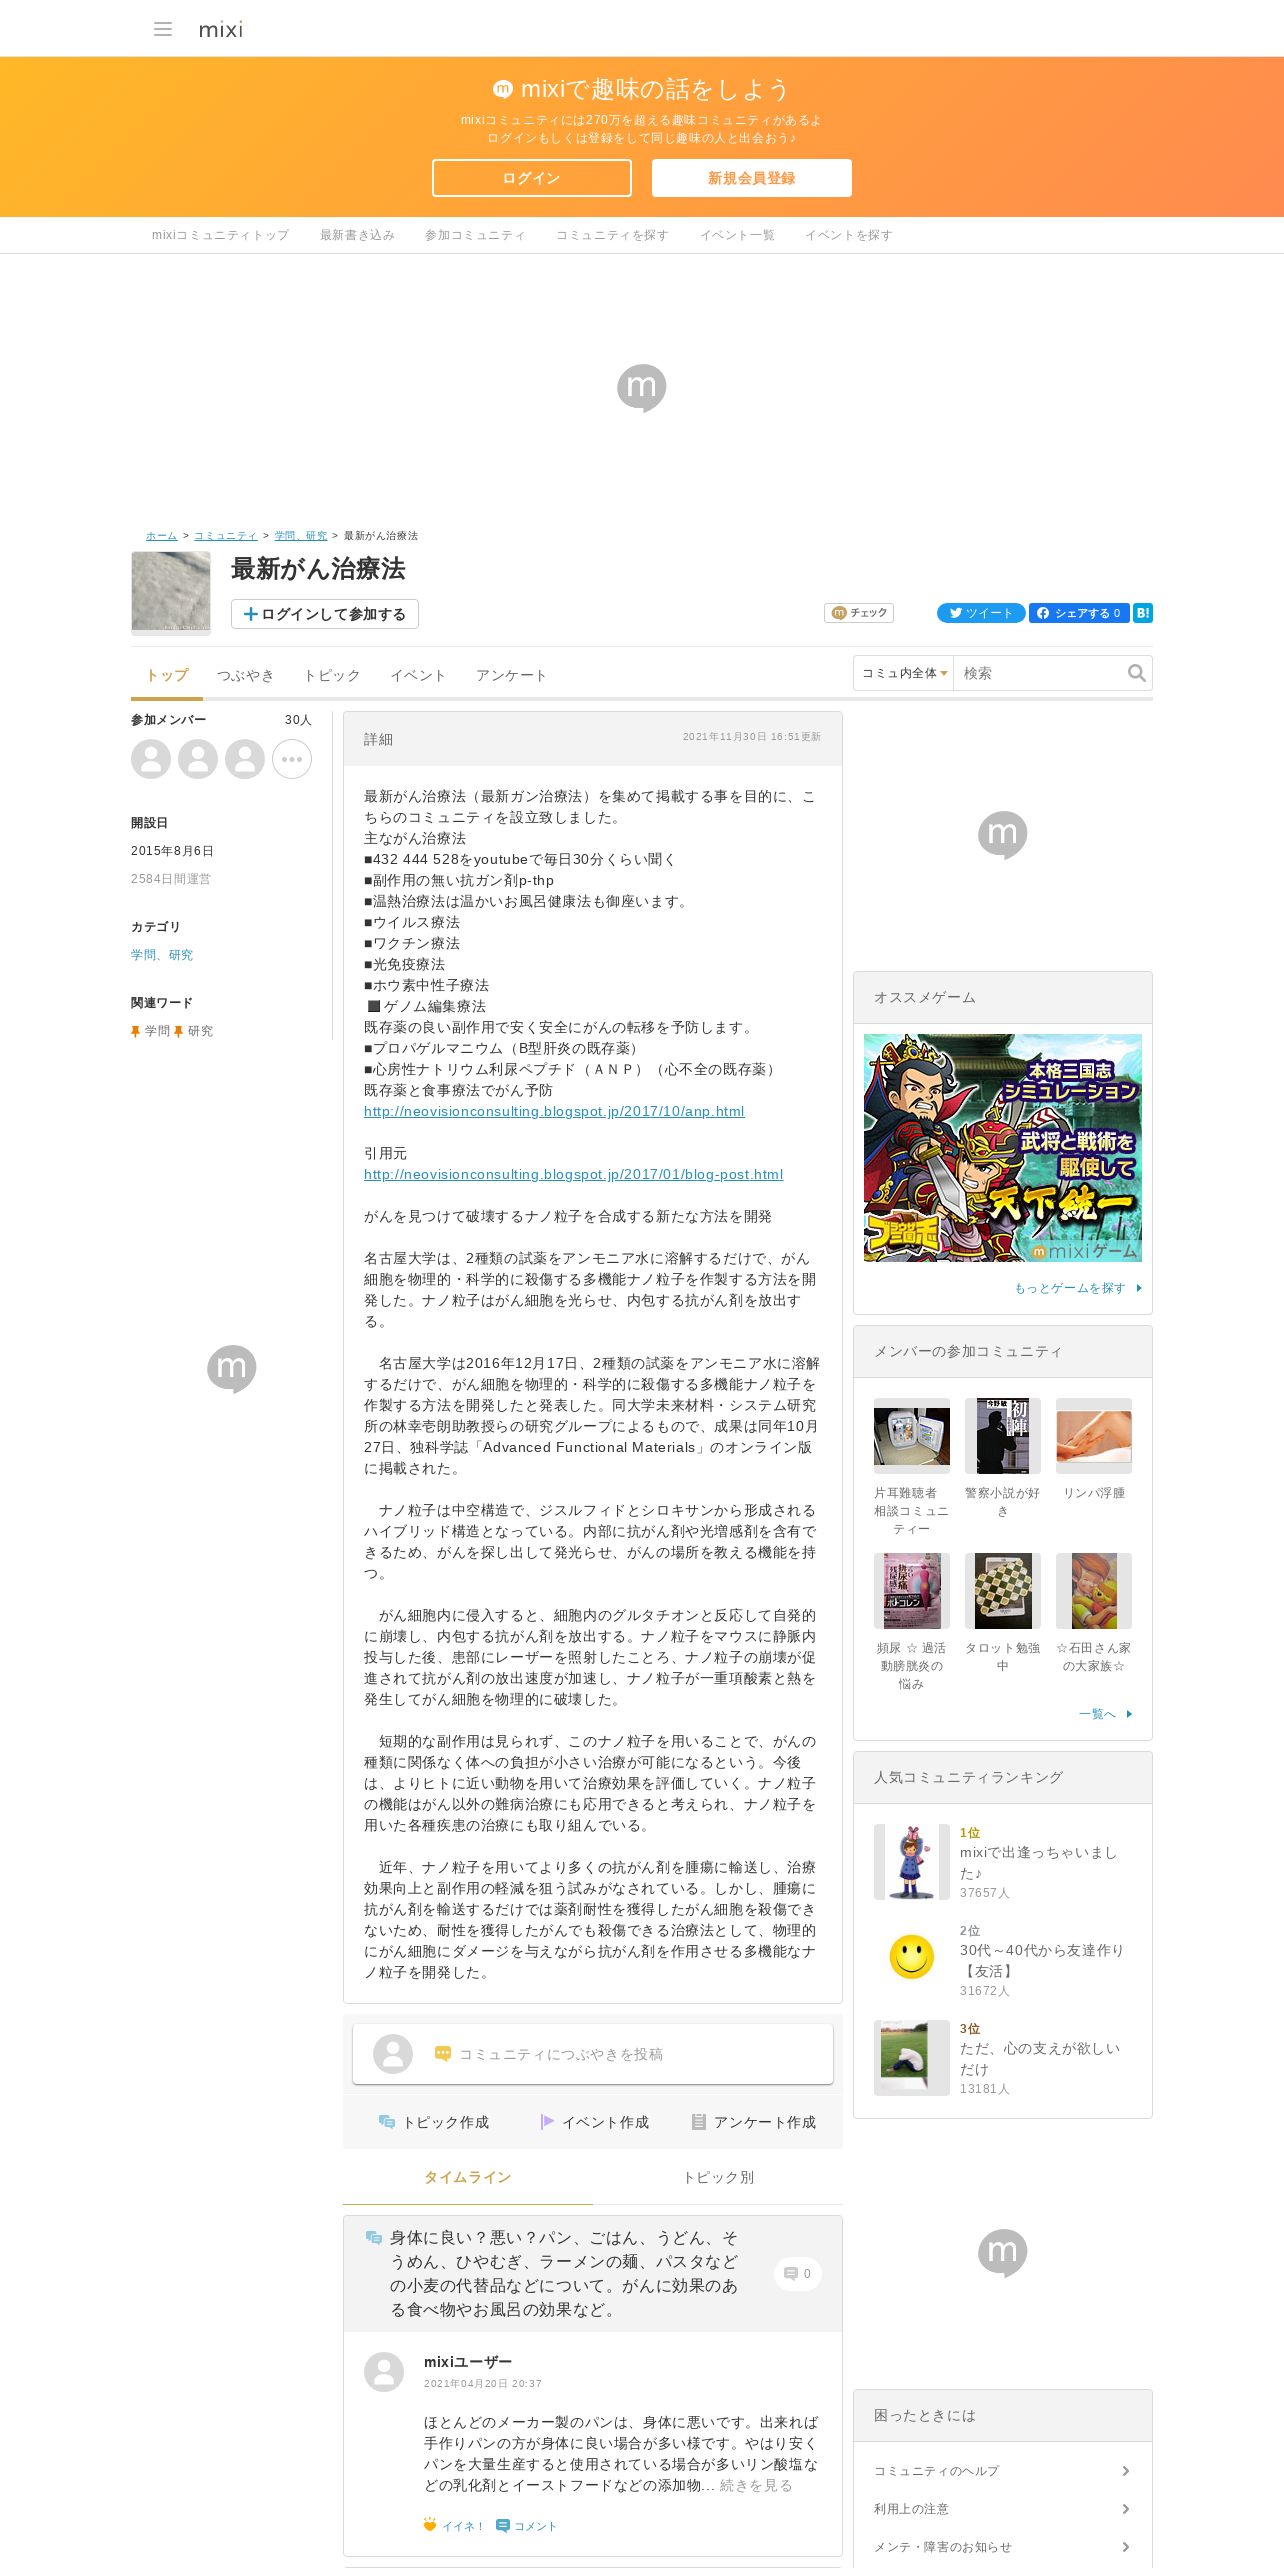
Task: Click the 三国志 game advertisement image
Action: [x=1003, y=1148]
